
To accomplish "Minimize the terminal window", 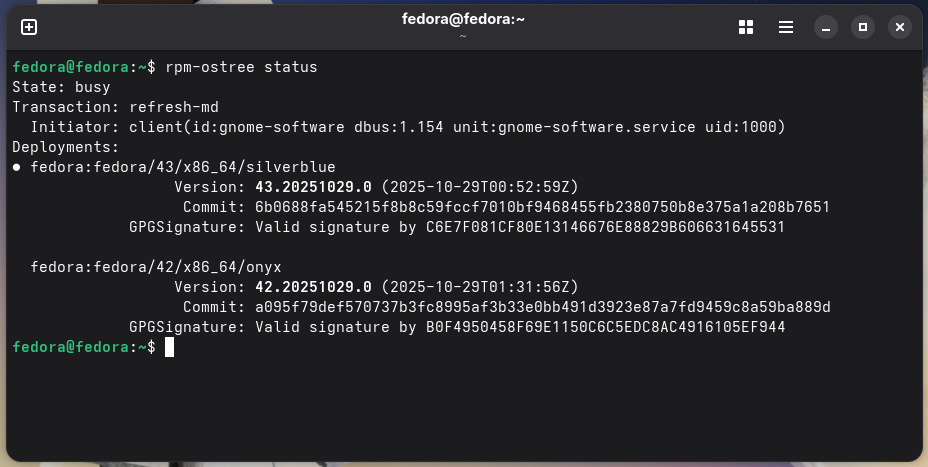I will pyautogui.click(x=826, y=27).
